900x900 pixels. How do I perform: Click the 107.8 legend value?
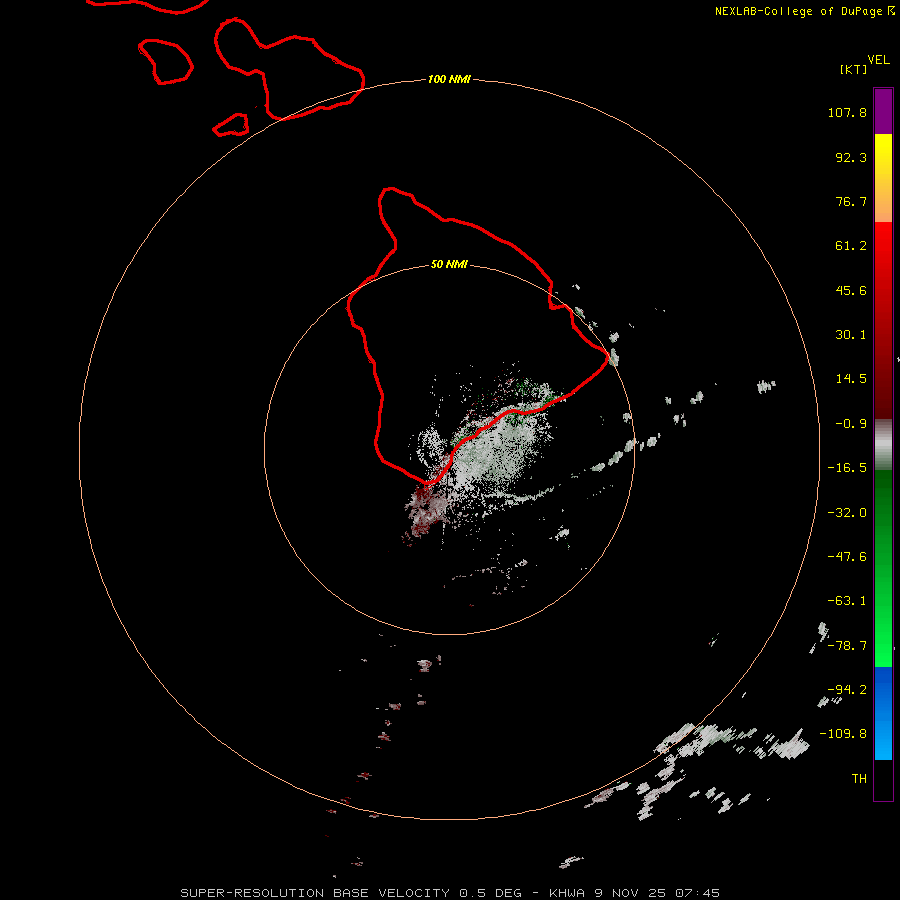tap(847, 112)
